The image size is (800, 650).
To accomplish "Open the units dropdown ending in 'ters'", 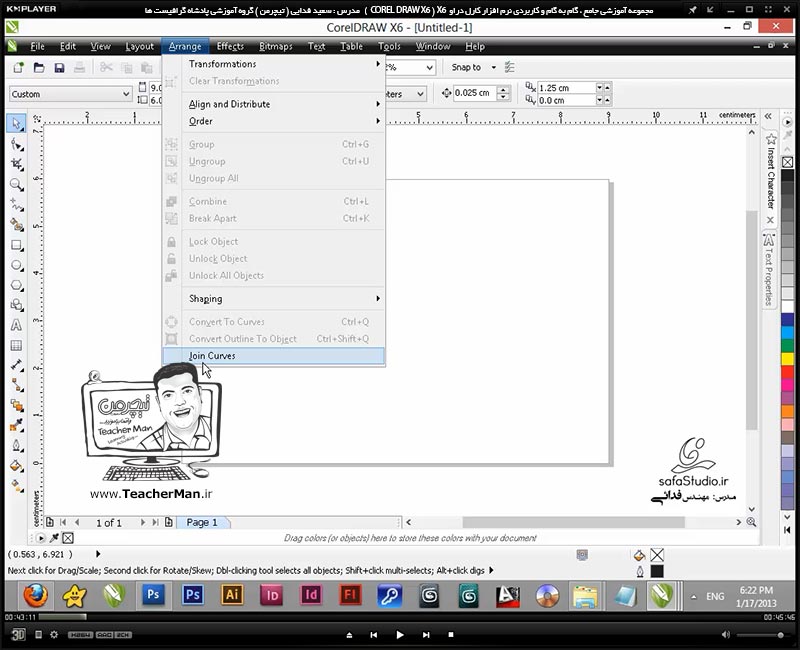I will pyautogui.click(x=420, y=94).
